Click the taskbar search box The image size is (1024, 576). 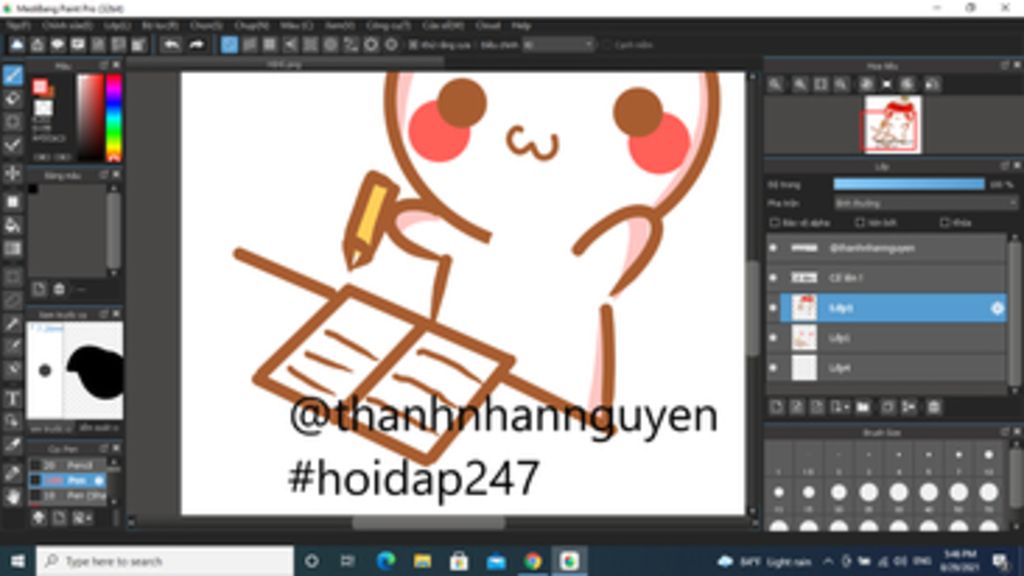165,561
